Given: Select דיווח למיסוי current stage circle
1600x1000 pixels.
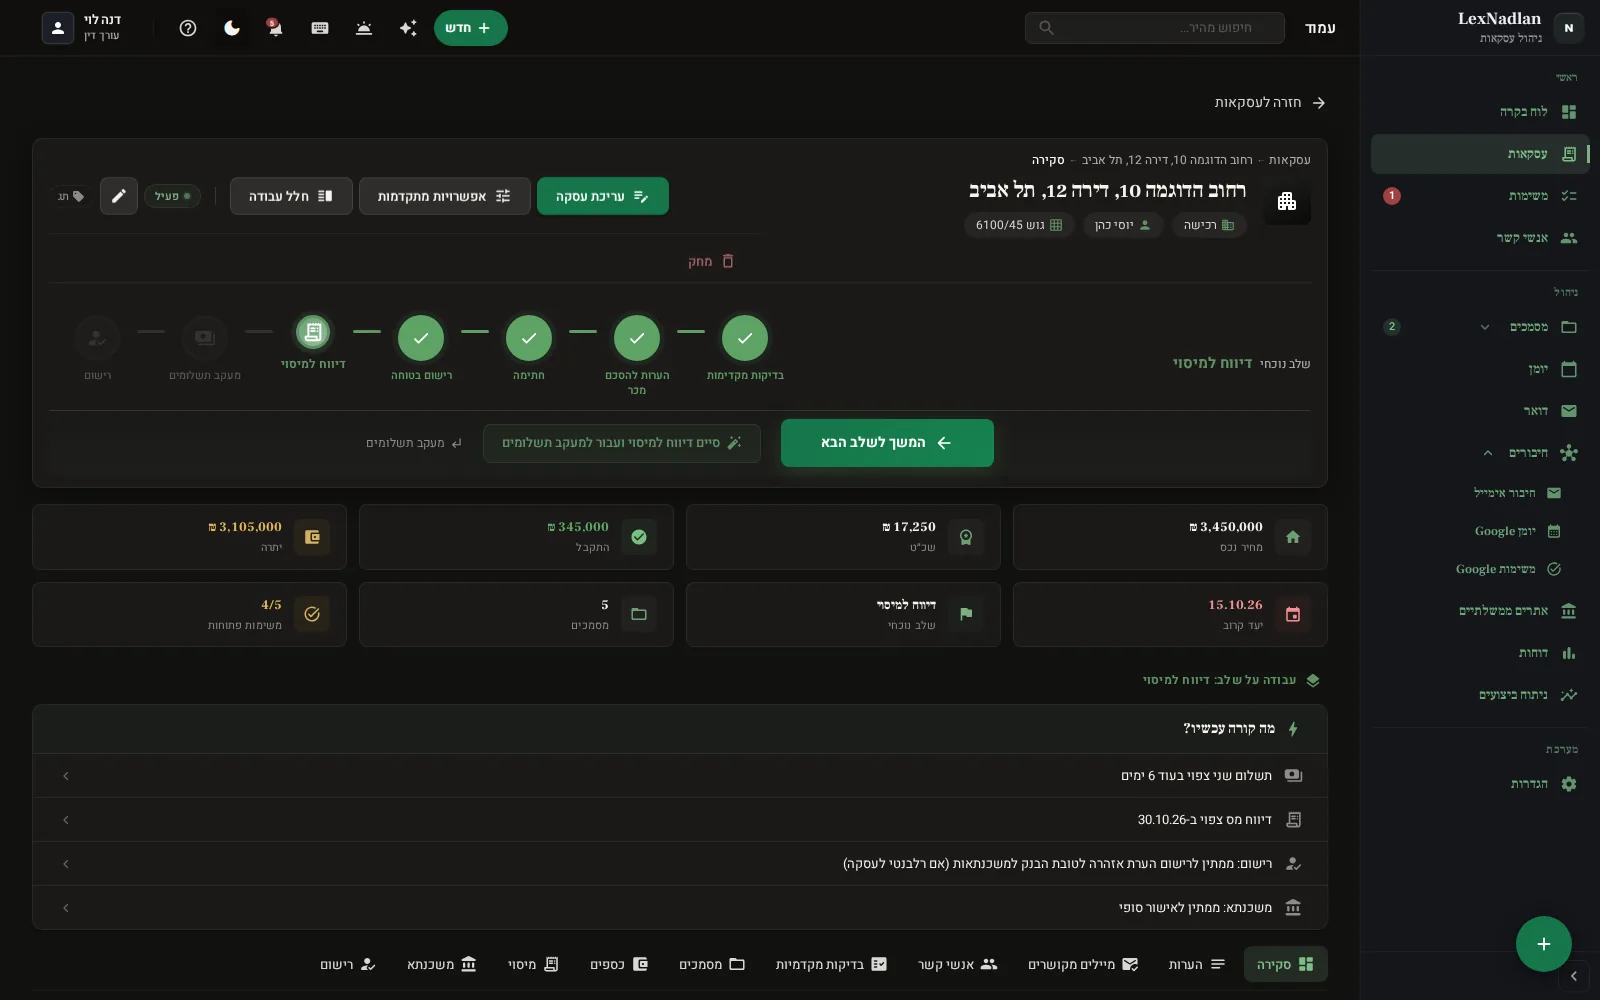Looking at the screenshot, I should click(x=313, y=333).
